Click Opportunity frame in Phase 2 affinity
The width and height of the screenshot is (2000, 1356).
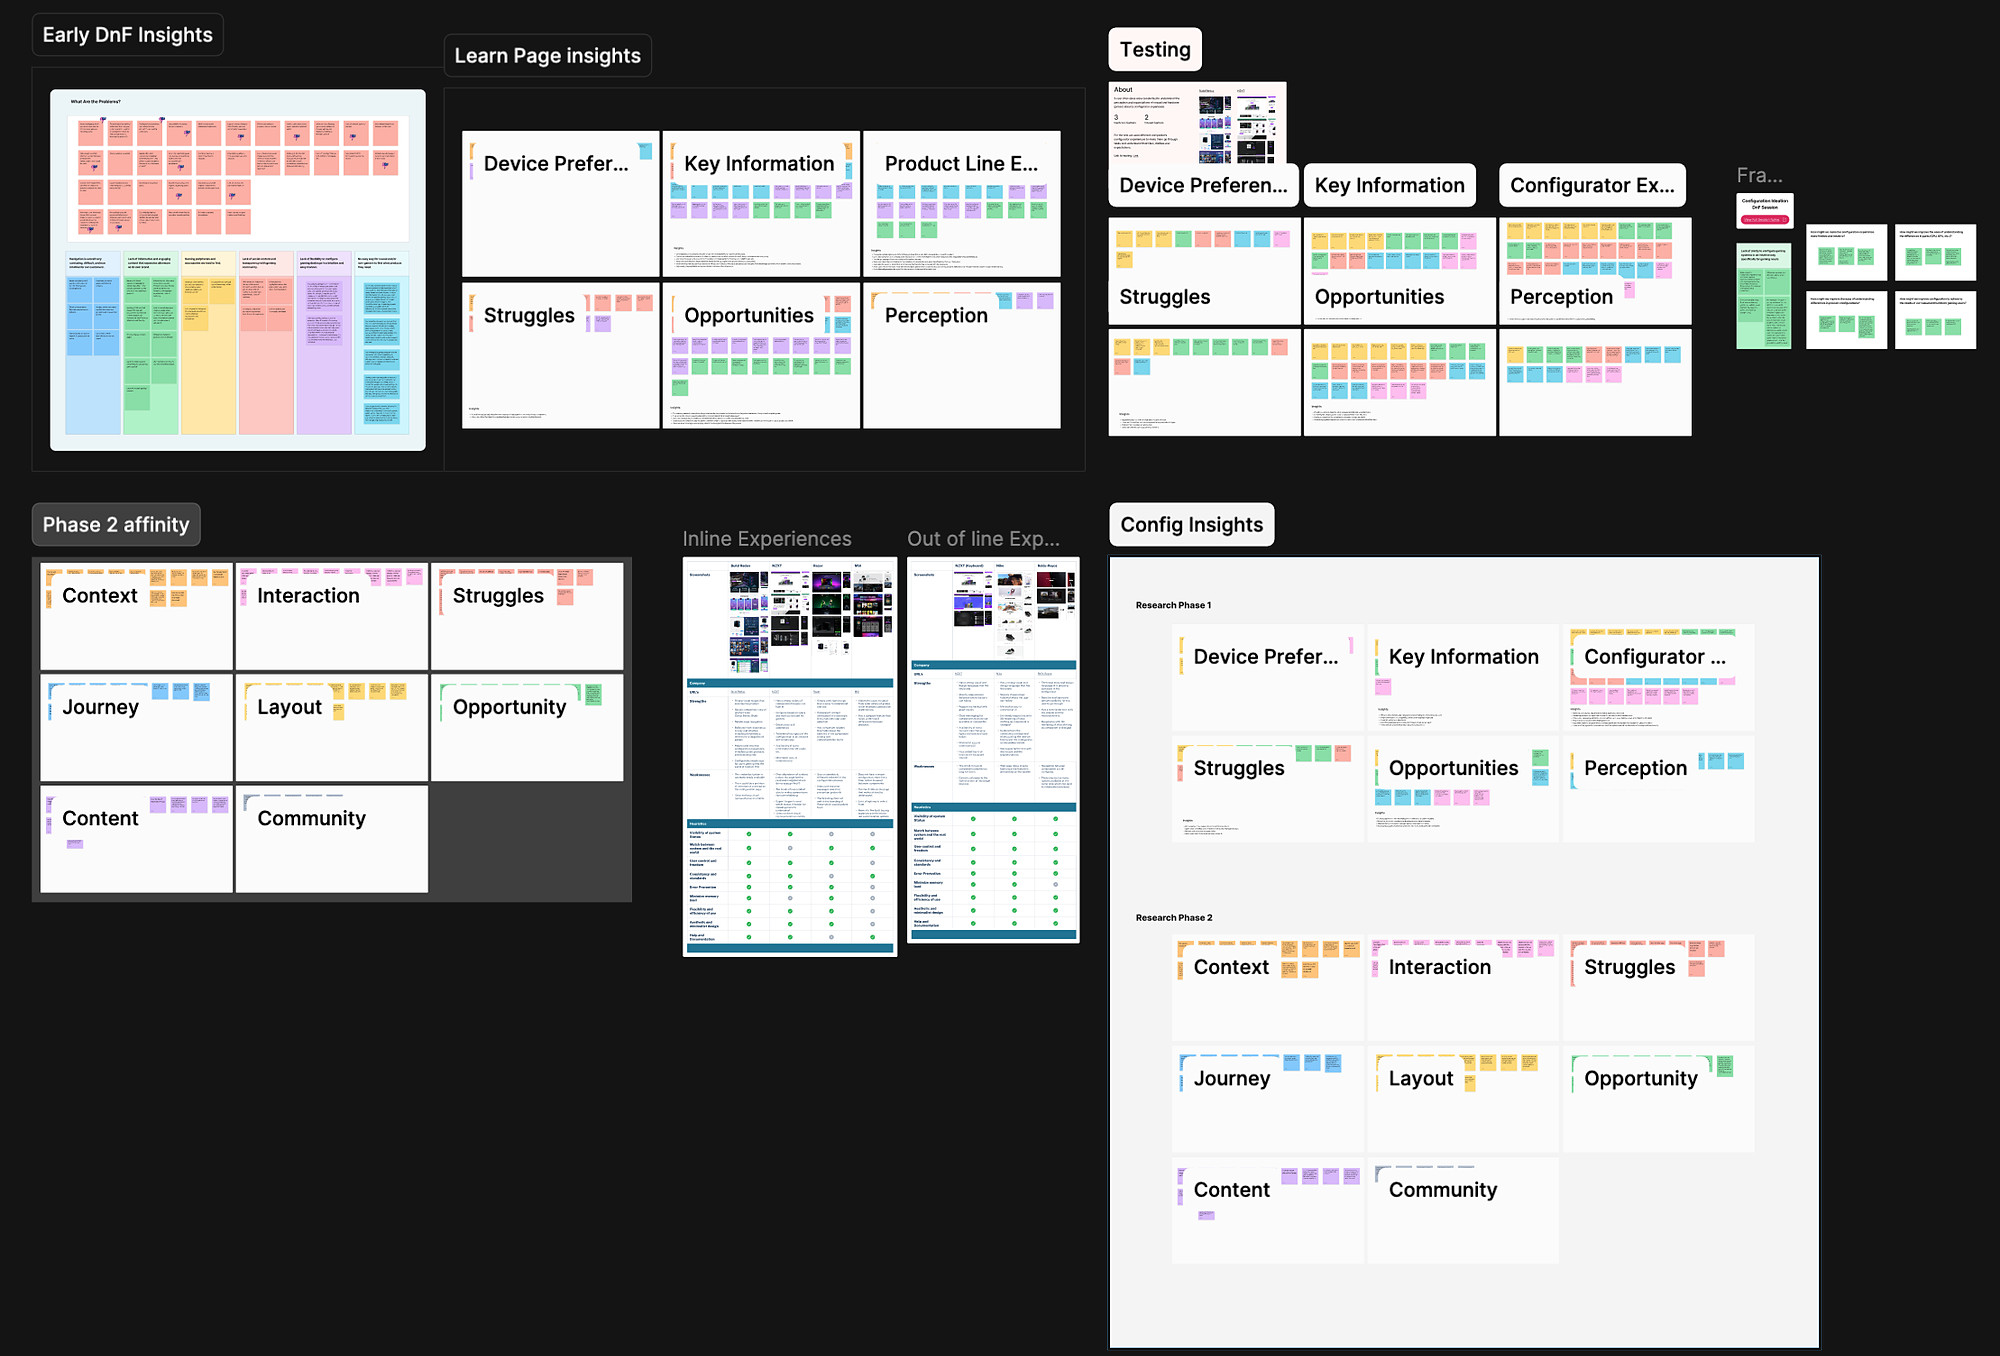tap(527, 727)
